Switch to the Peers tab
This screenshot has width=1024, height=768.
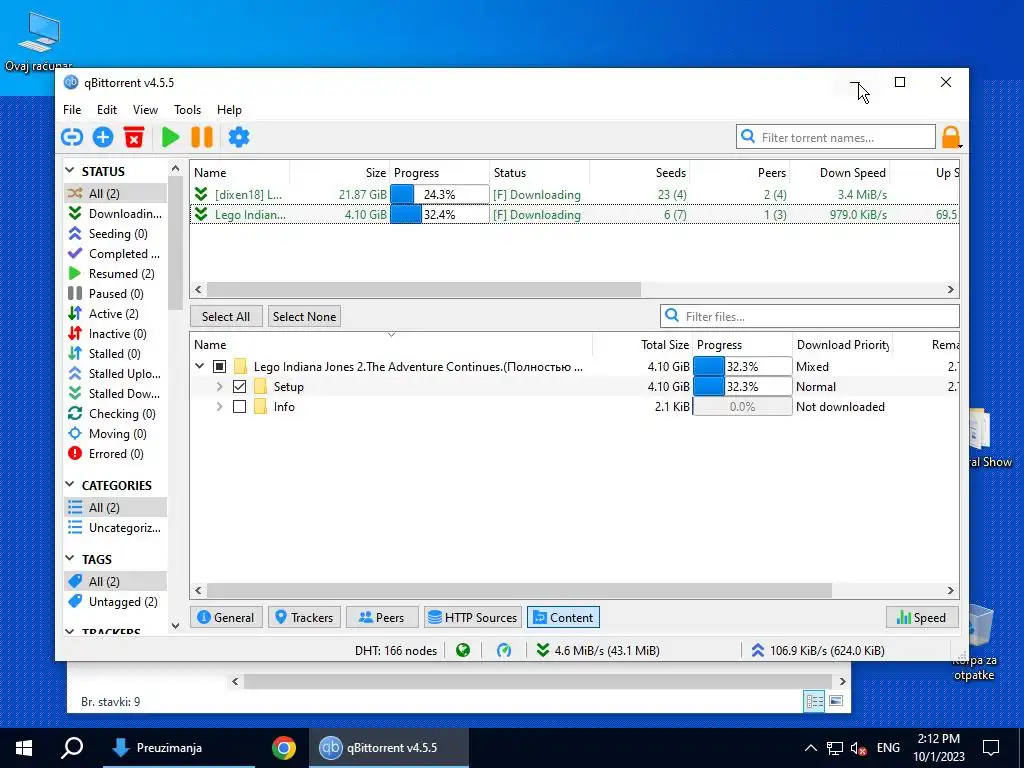381,617
